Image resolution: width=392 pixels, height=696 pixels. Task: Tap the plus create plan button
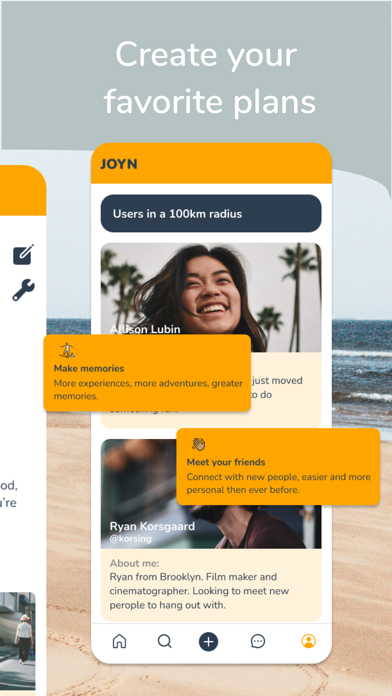coord(208,641)
